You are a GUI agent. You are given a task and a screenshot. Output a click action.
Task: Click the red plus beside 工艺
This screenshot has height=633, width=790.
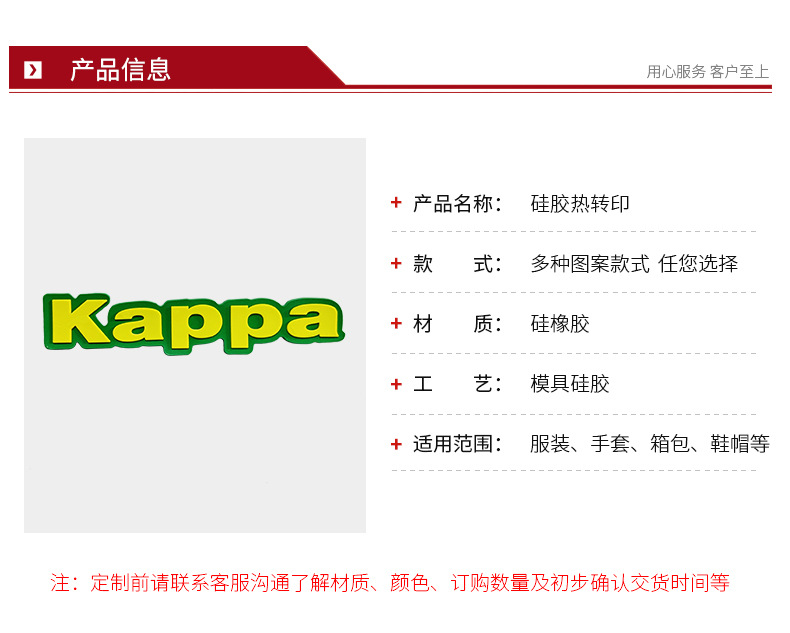coord(396,384)
